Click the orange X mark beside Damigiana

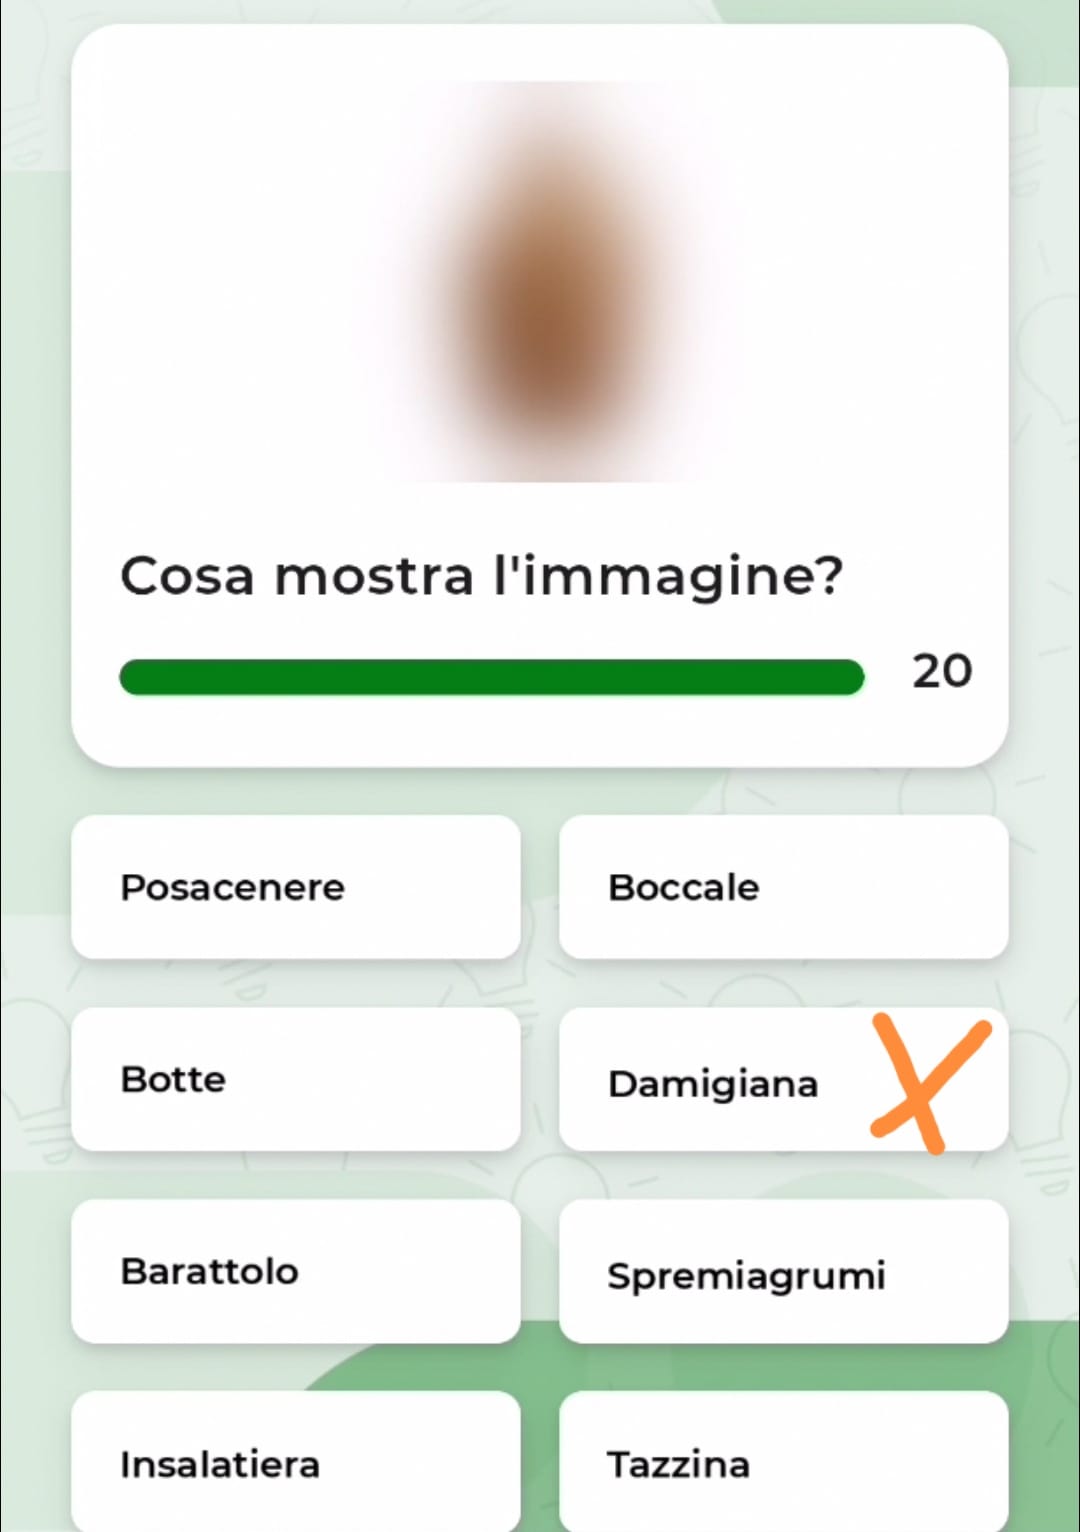(x=928, y=1083)
